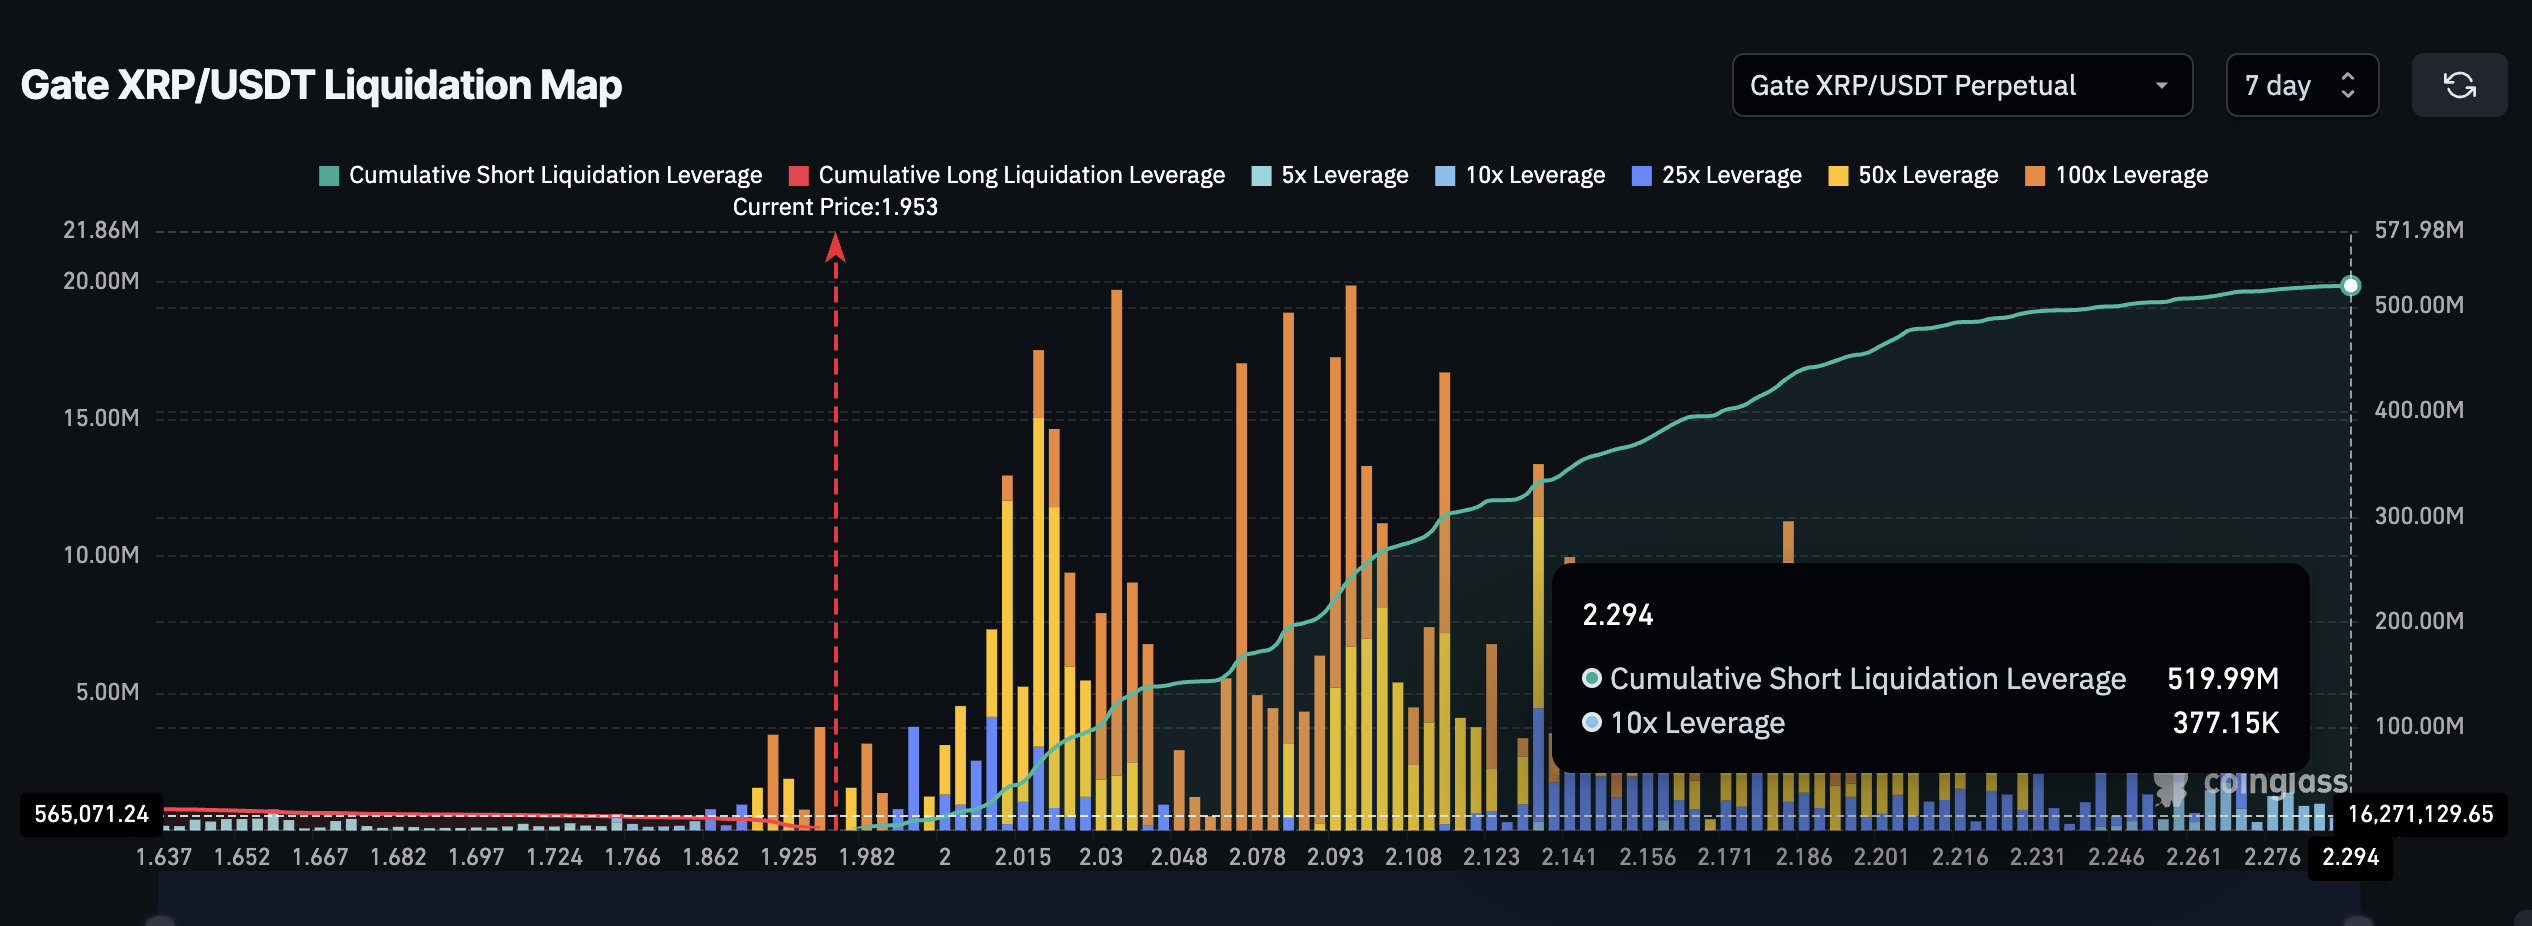Click the highlighted 2.294 x-axis label
Viewport: 2532px width, 926px height.
pos(2350,857)
